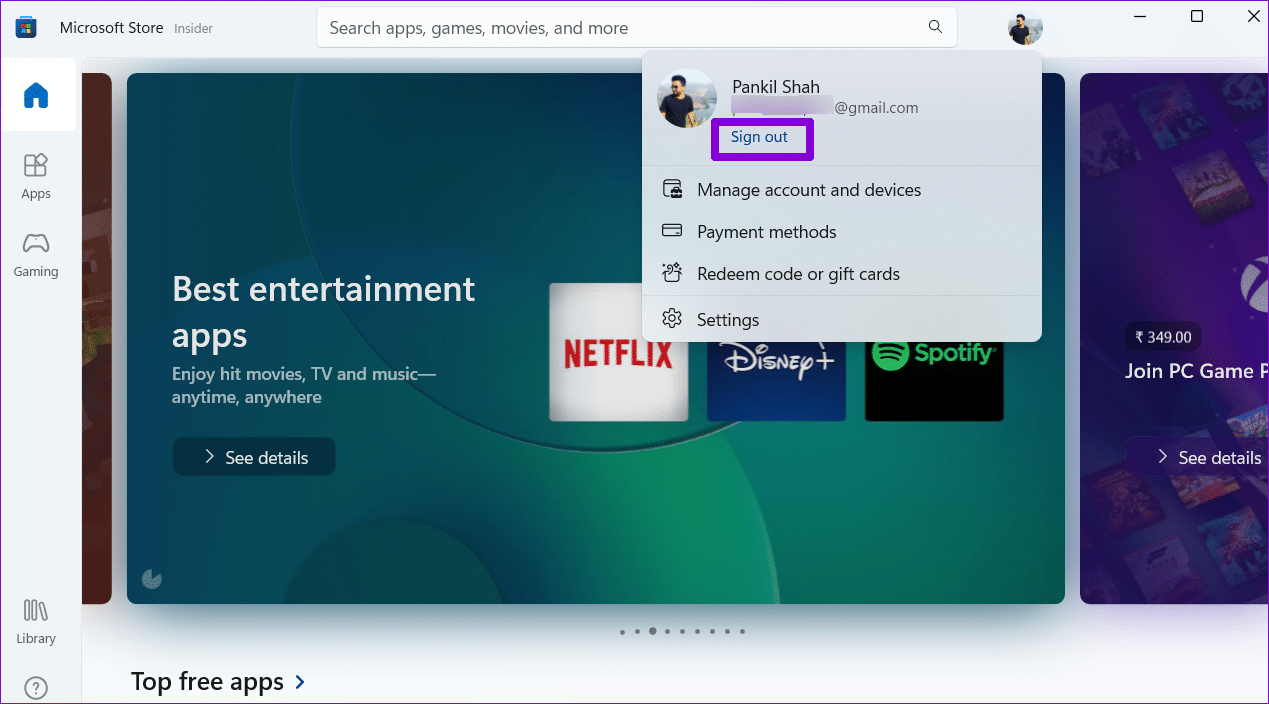This screenshot has height=704, width=1269.
Task: Select the last carousel page dot
Action: 742,632
